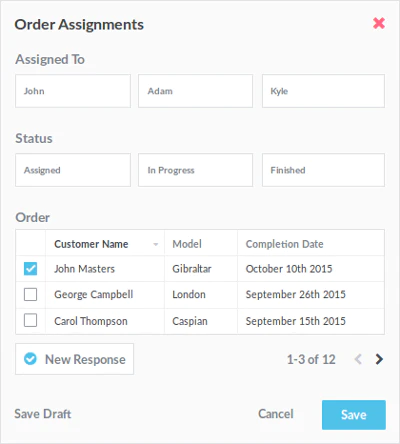Set status to Finished

323,170
